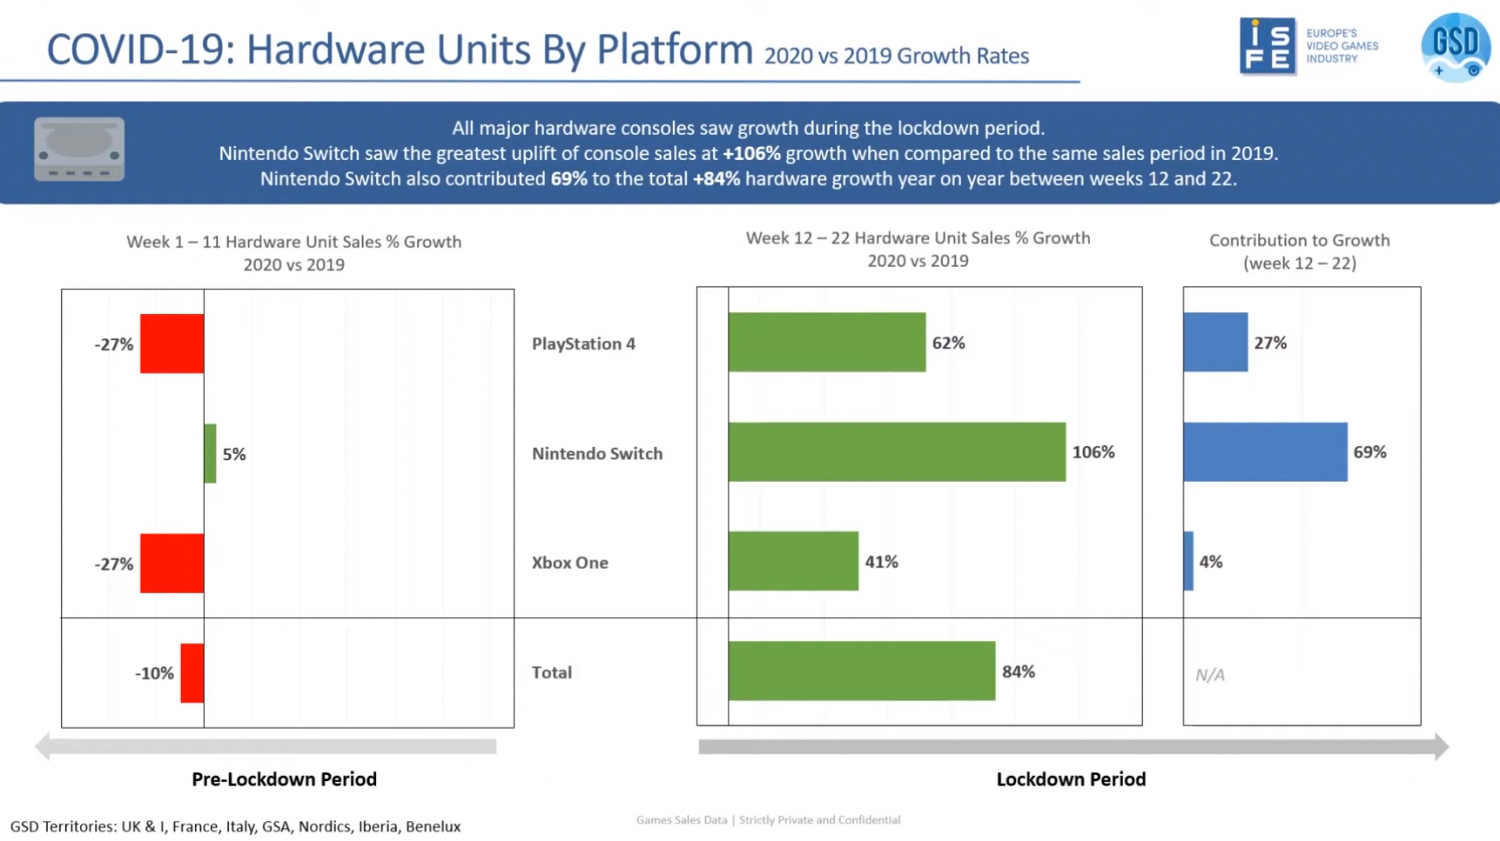Select the green 84% Total bar
Screen dimensions: 1500x841
pos(862,671)
